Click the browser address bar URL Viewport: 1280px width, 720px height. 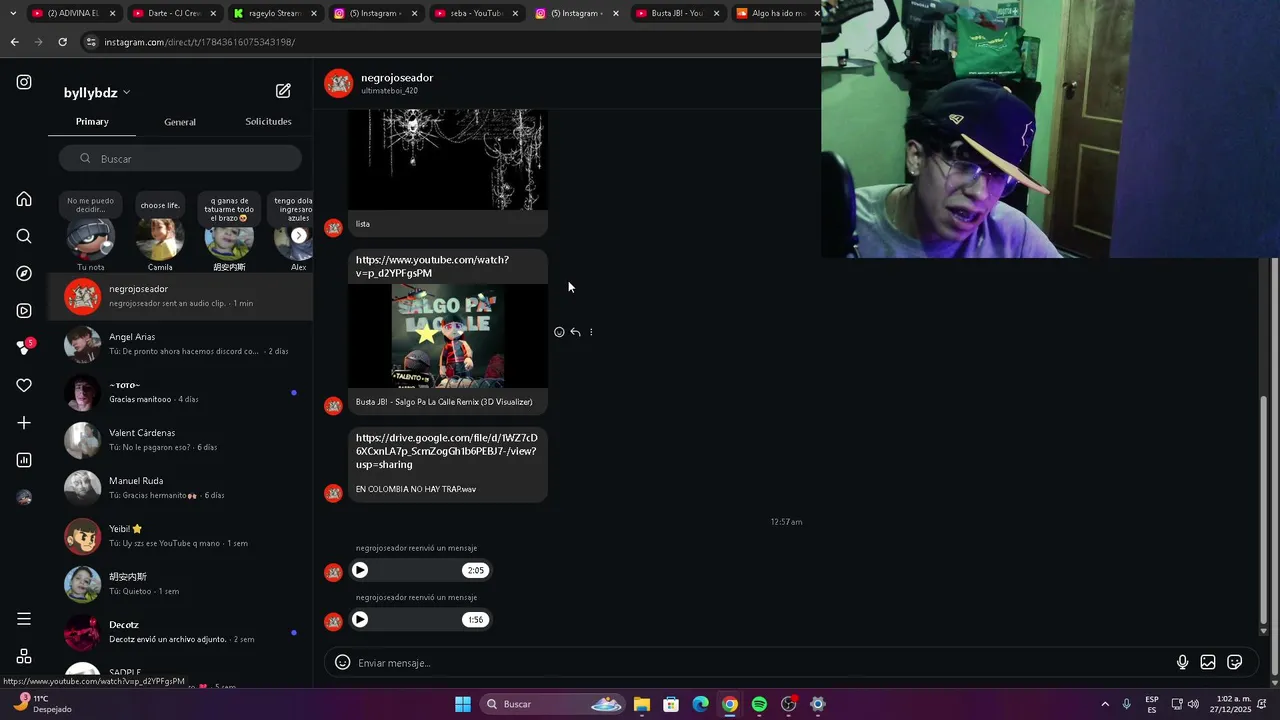[x=200, y=42]
